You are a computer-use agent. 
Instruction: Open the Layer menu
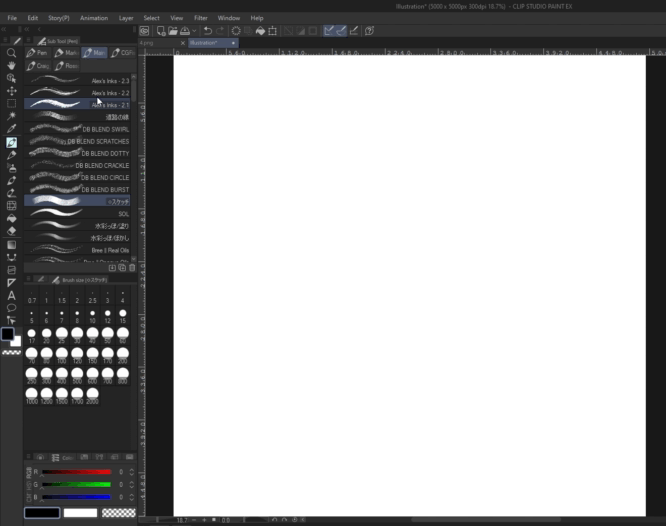pos(126,18)
